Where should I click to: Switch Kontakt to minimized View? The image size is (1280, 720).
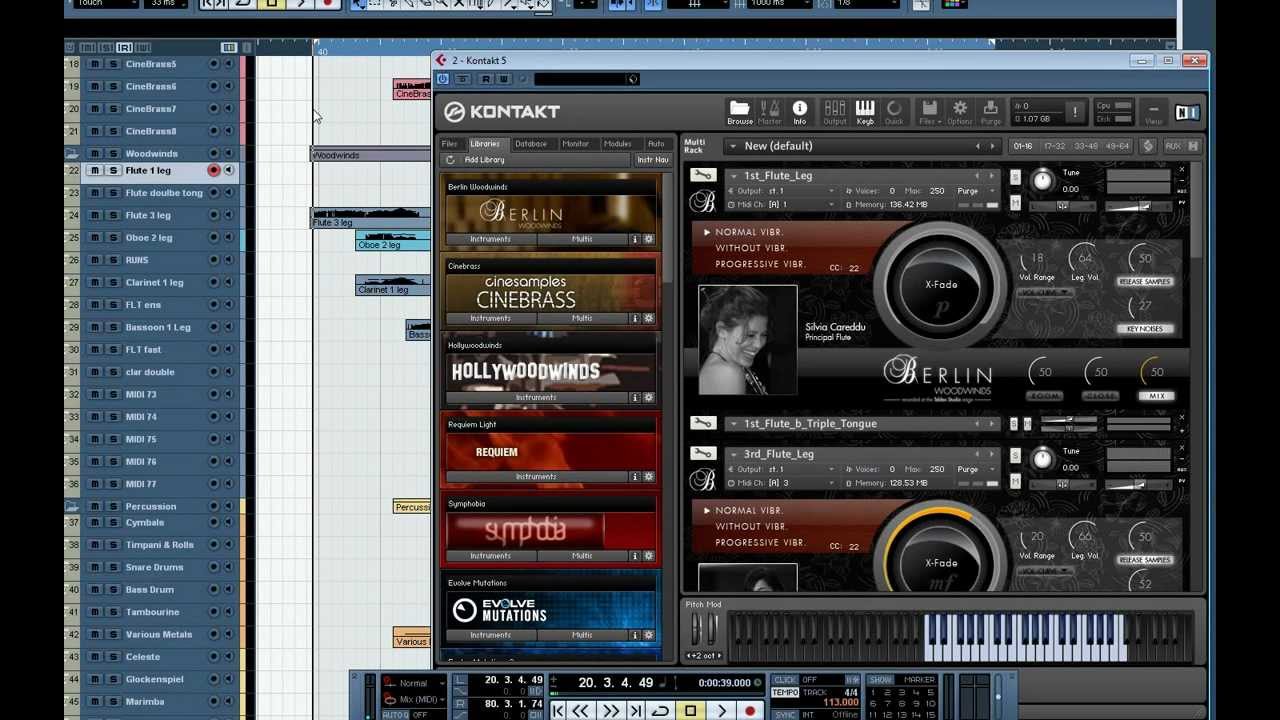click(x=1153, y=112)
